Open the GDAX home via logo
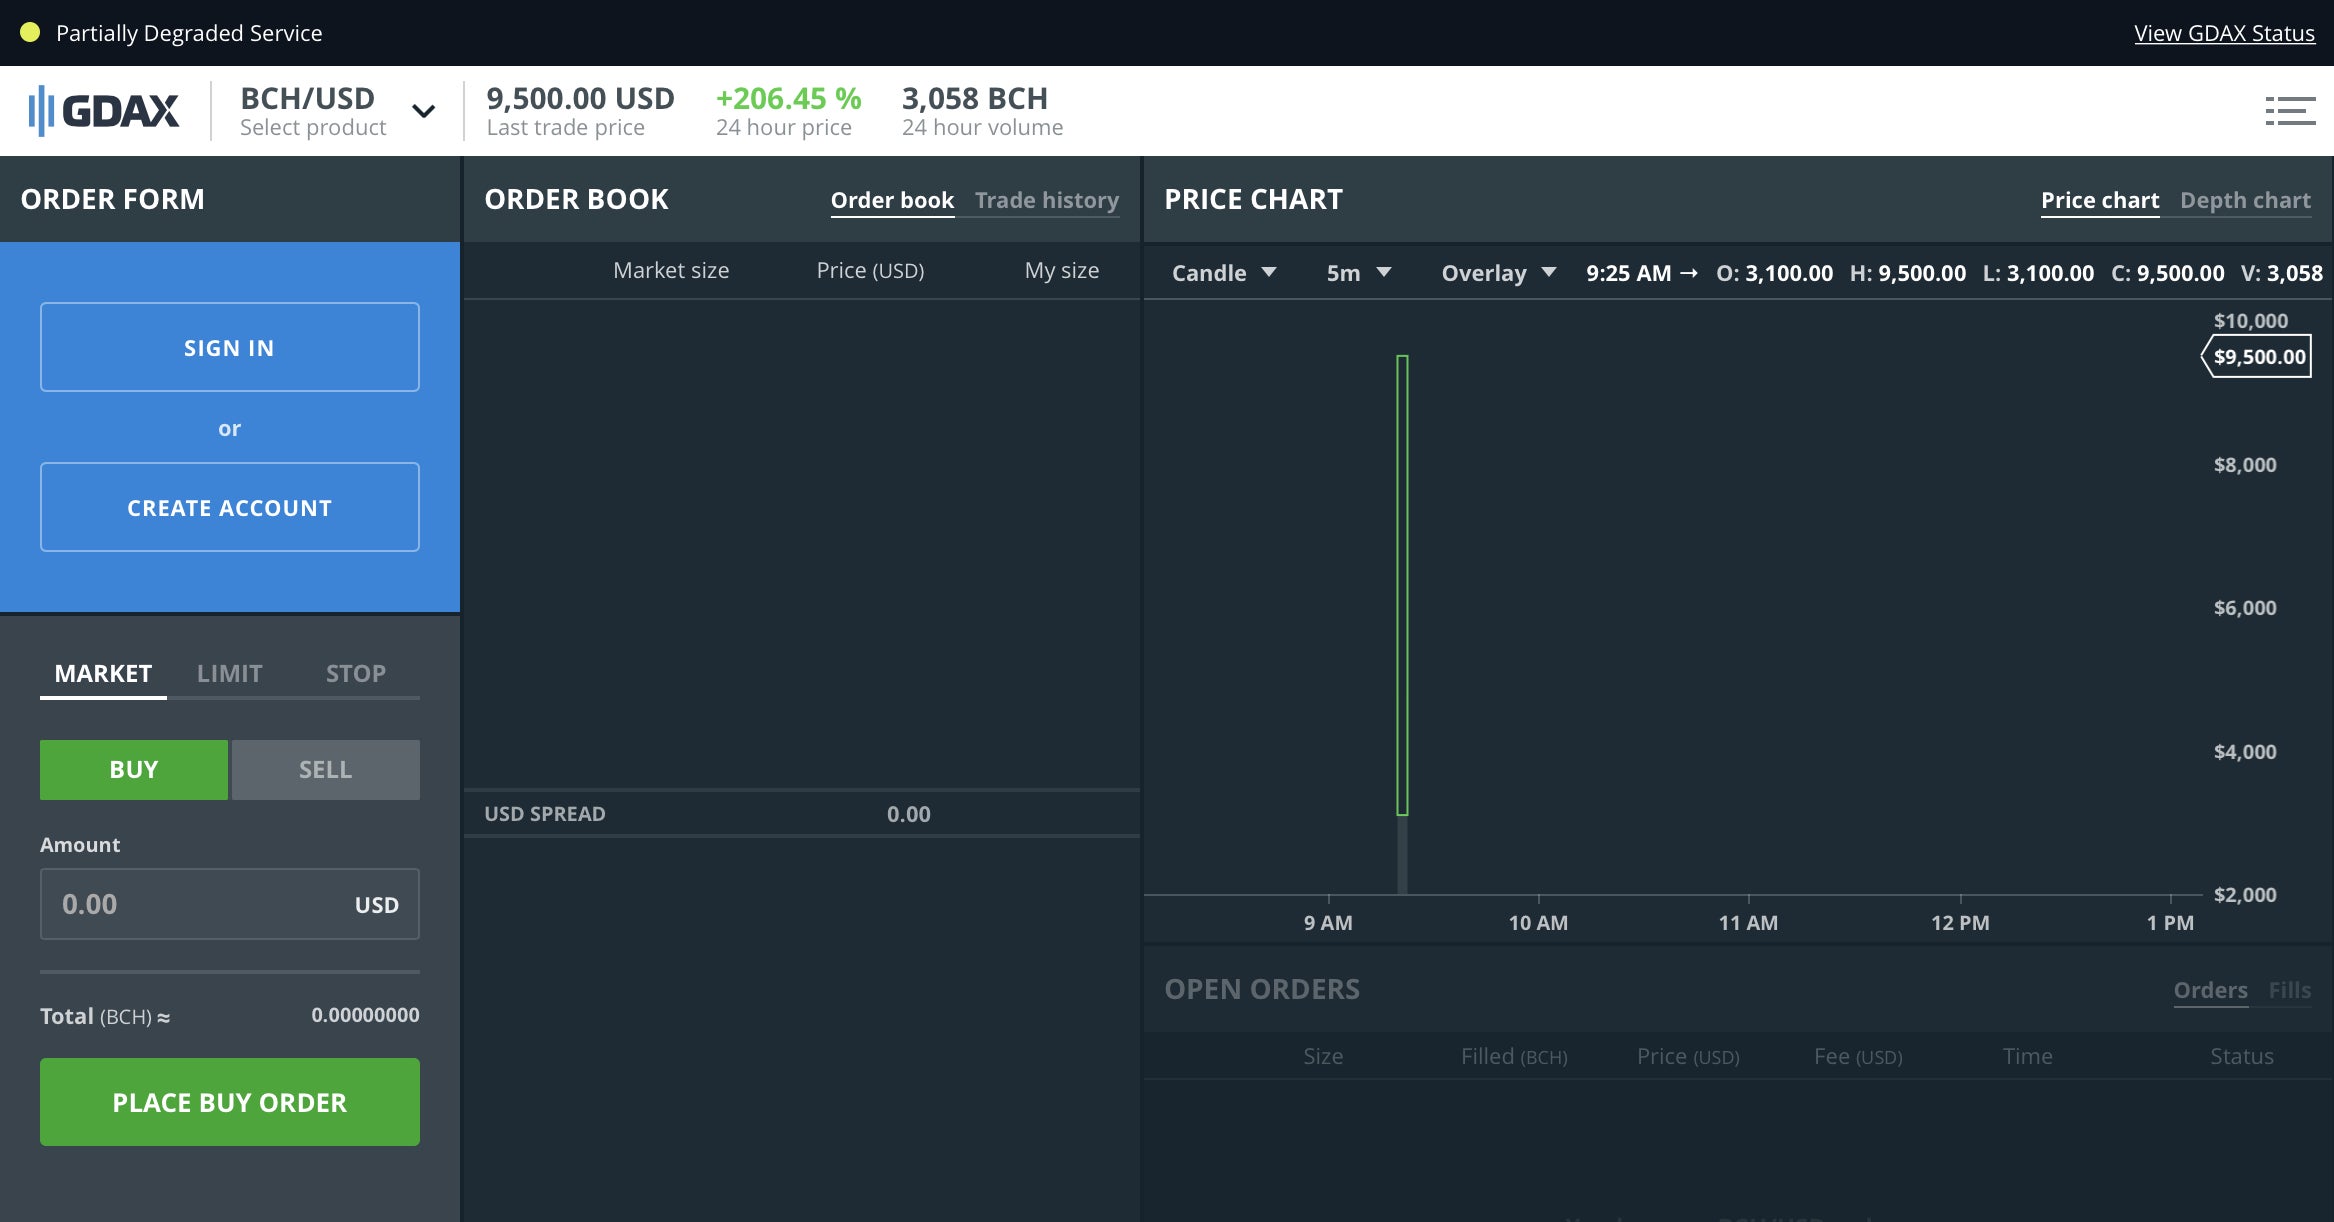Screen dimensions: 2334x1222 (104, 110)
